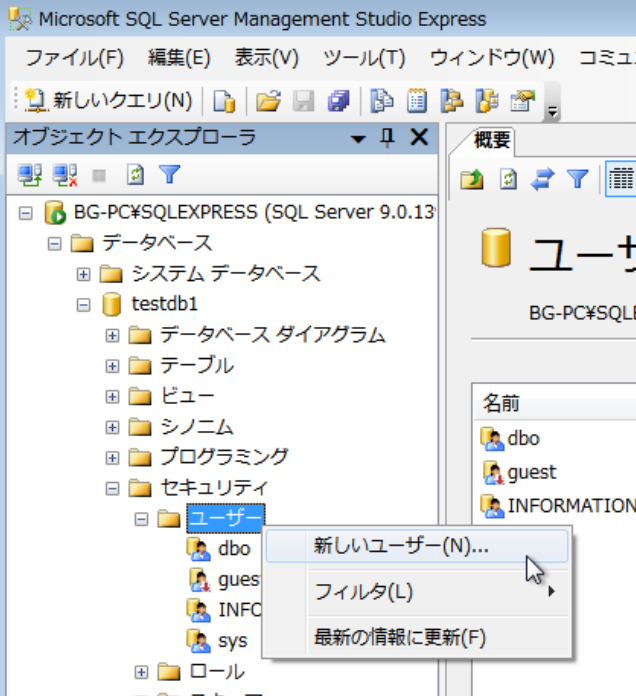Open the toolbar options overflow arrow
This screenshot has width=636, height=696.
point(553,111)
